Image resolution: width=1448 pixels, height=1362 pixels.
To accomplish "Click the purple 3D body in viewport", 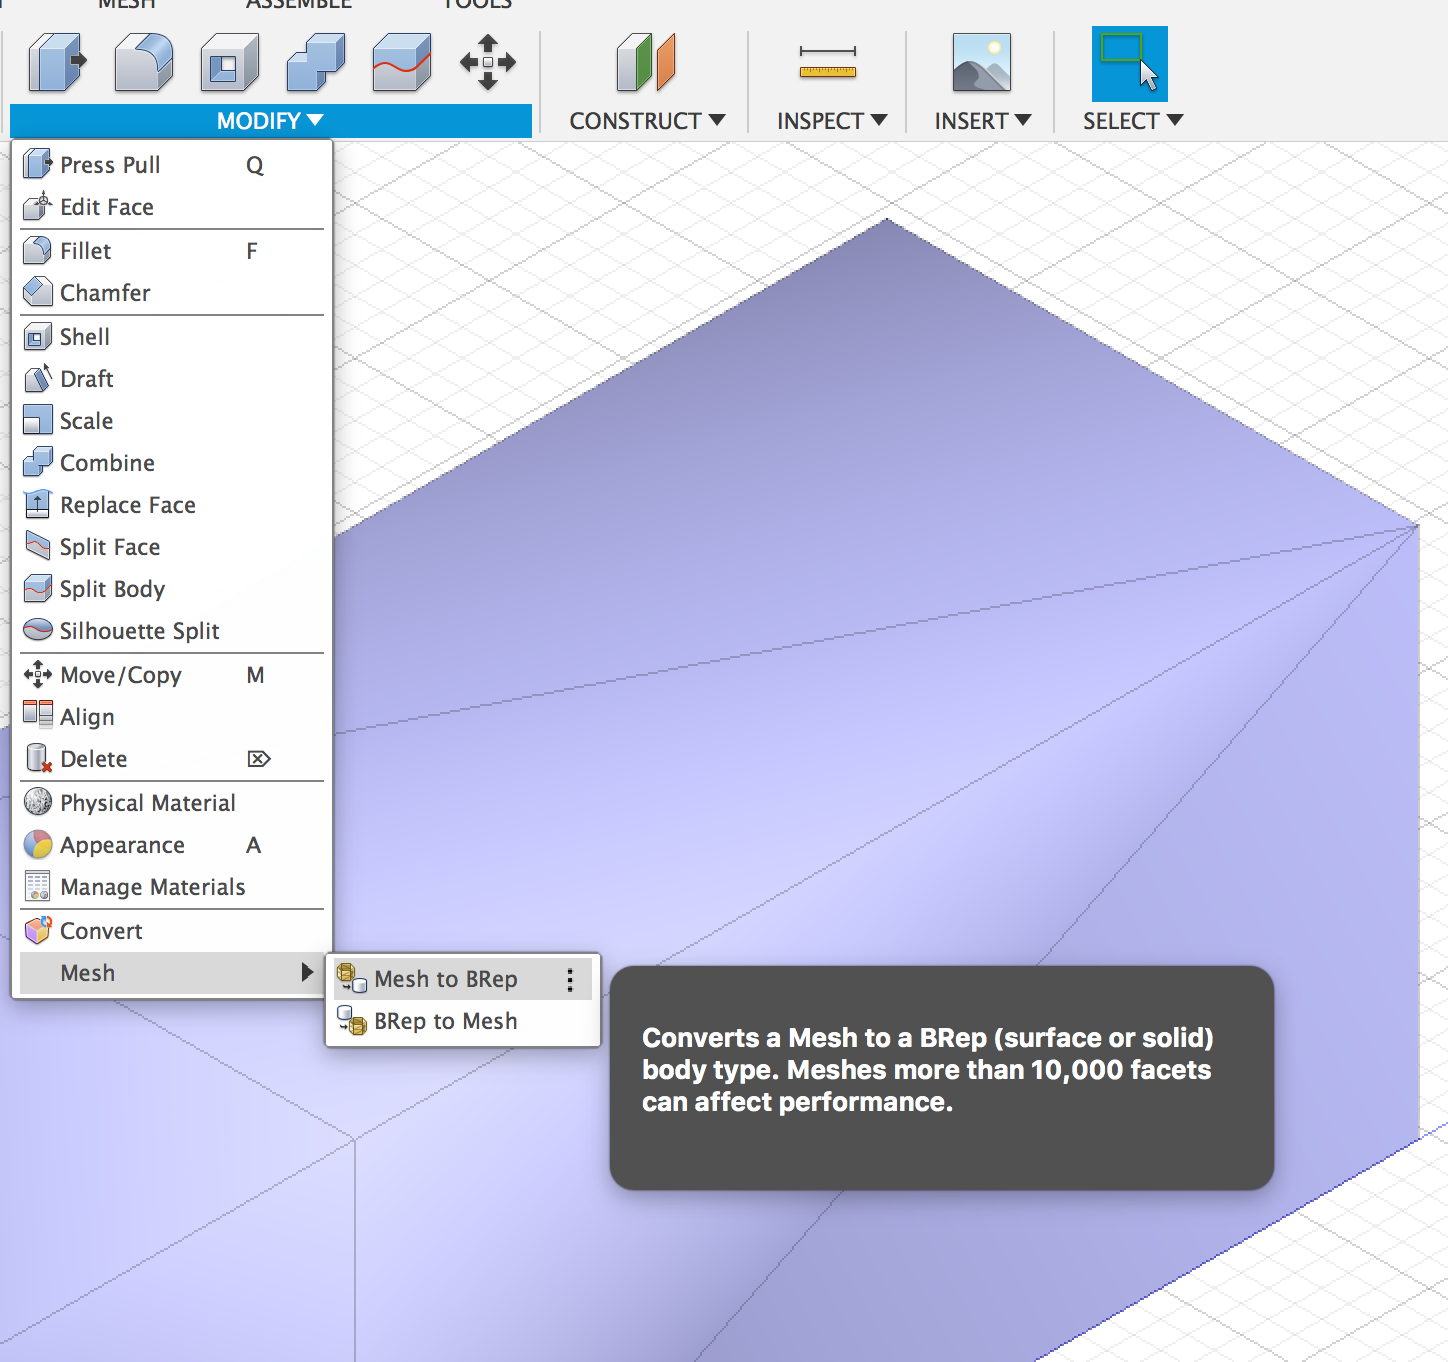I will (x=900, y=600).
